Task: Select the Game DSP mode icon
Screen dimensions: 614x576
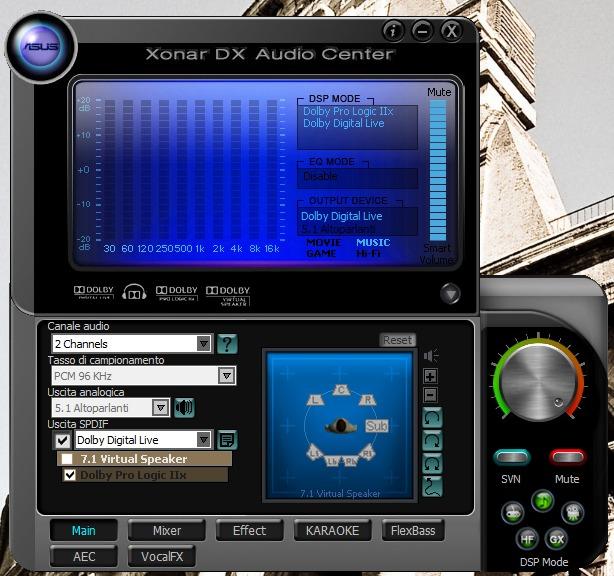Action: [513, 512]
